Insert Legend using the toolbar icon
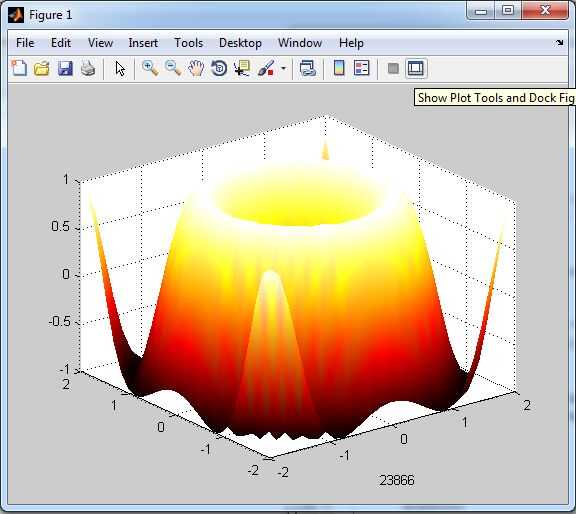Screen dimensions: 576x514 point(361,68)
